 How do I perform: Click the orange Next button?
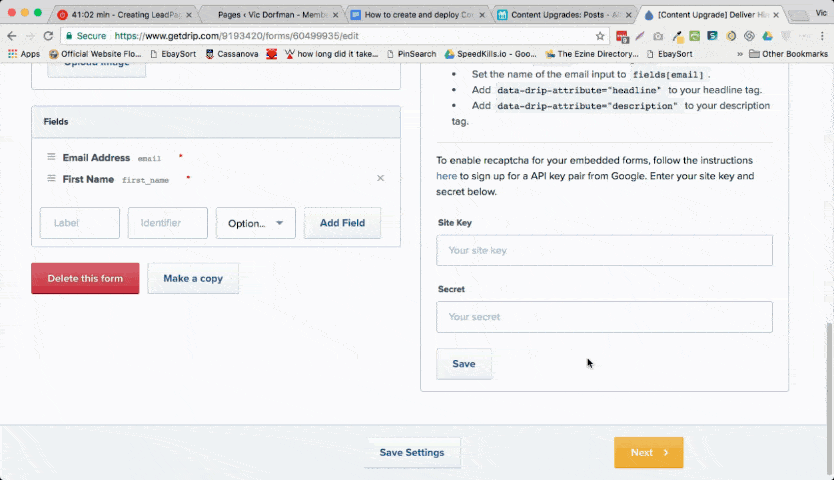pos(648,452)
